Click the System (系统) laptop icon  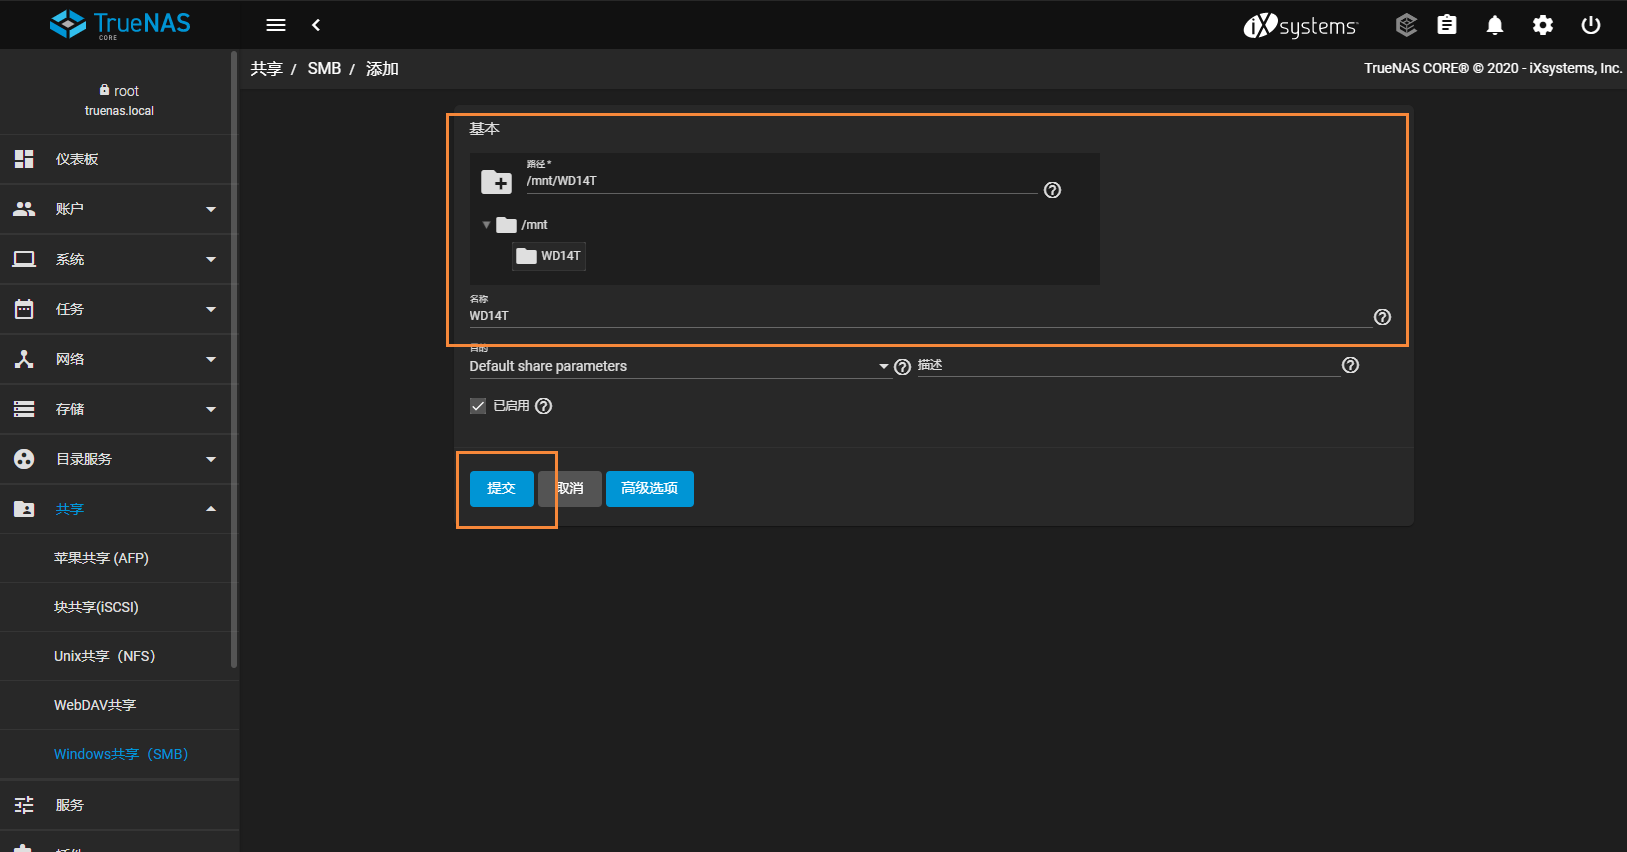(x=24, y=259)
